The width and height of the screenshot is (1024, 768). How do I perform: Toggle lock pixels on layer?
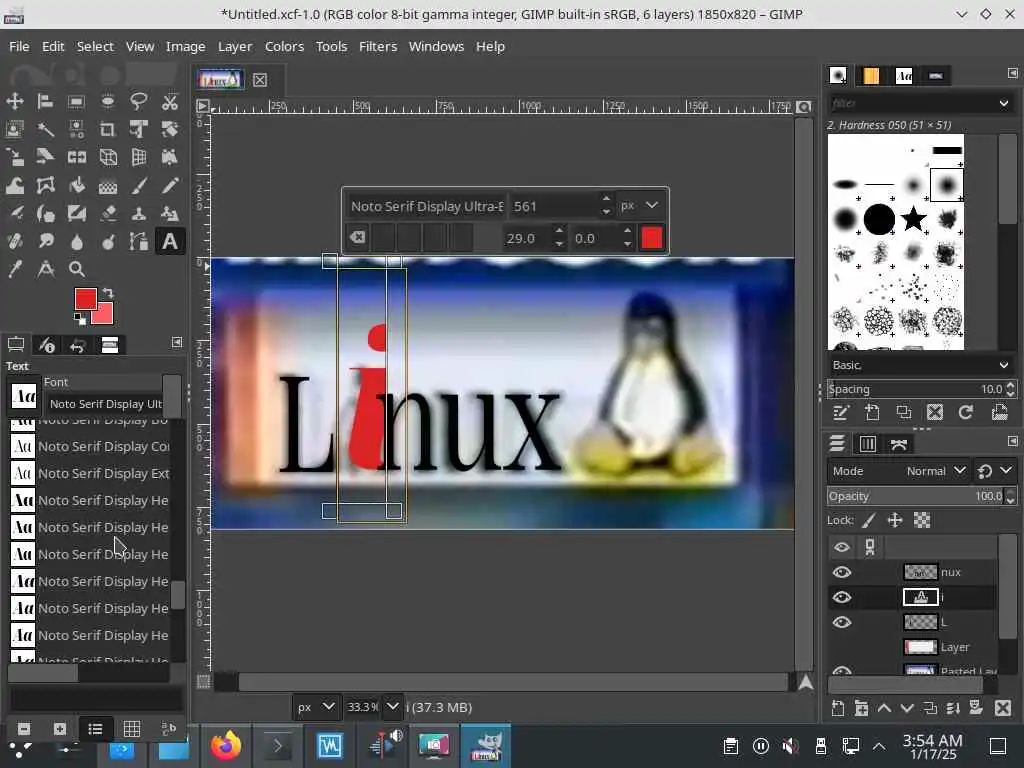point(869,520)
